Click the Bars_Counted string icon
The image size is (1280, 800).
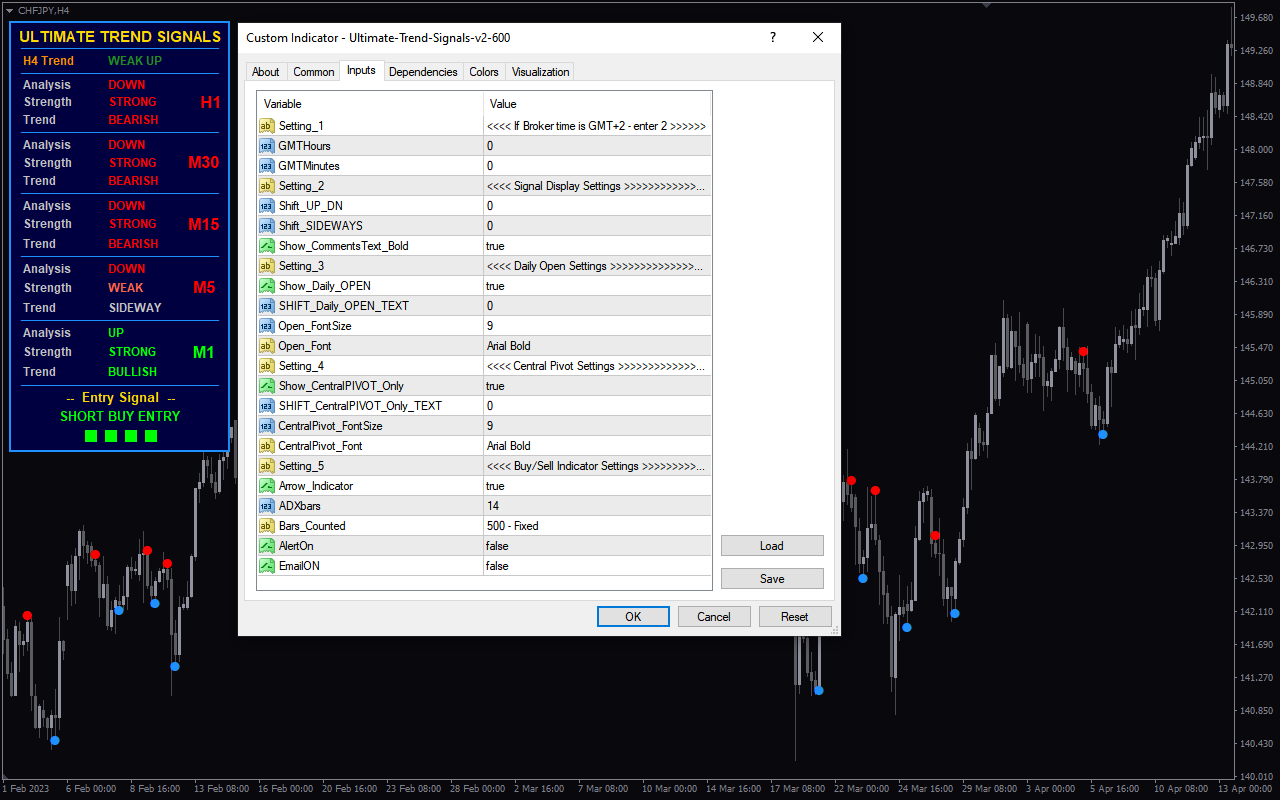point(267,526)
